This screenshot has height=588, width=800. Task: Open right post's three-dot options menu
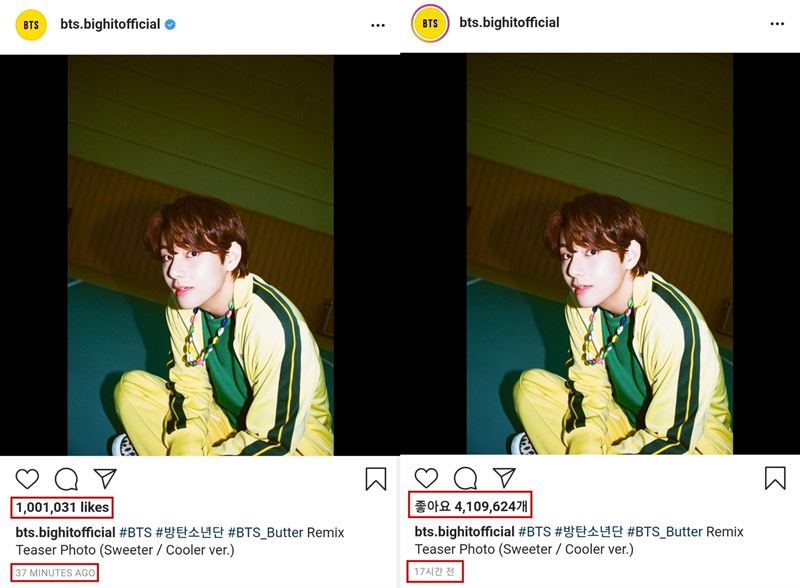pyautogui.click(x=777, y=23)
